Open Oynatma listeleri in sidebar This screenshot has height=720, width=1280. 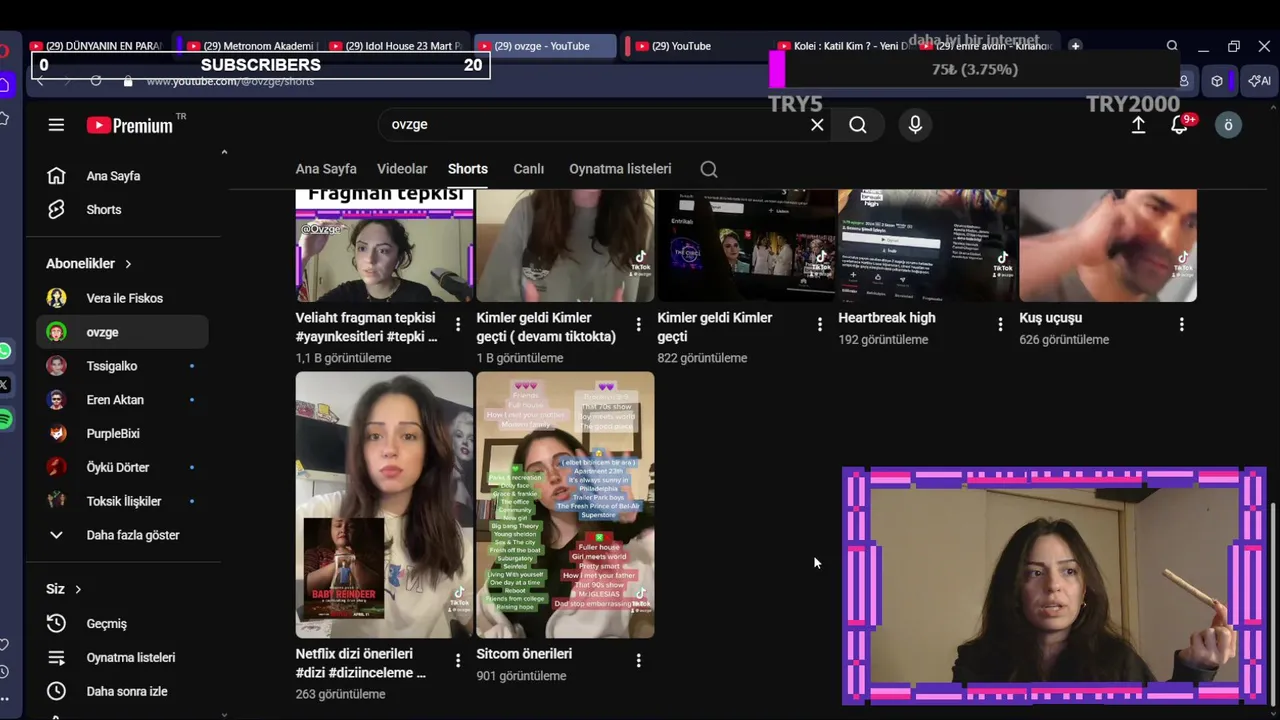(122, 658)
